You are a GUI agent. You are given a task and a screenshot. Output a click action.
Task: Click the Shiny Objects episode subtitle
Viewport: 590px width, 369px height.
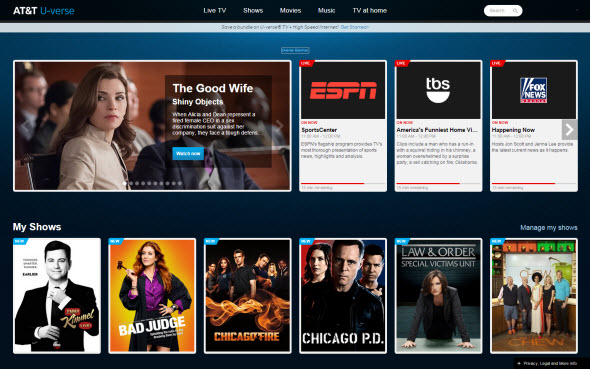point(198,102)
